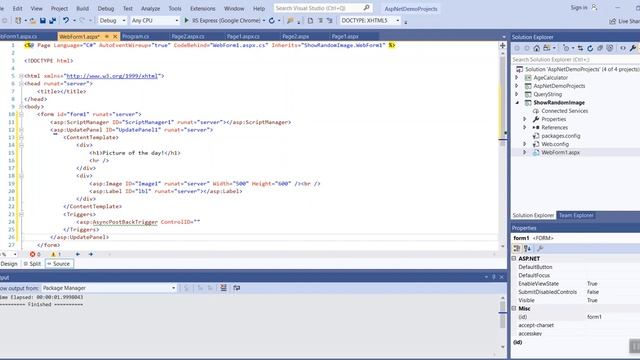Screen dimensions: 640x360
Task: Click the red error count icon
Action: click(x=32, y=254)
